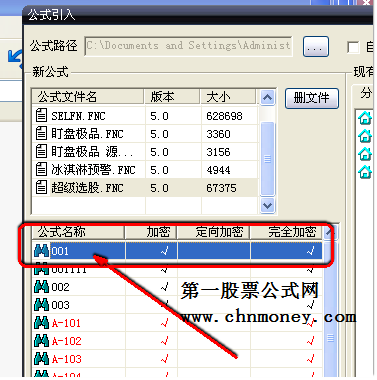This screenshot has height=380, width=377.
Task: Click size value 628698
Action: [x=224, y=116]
